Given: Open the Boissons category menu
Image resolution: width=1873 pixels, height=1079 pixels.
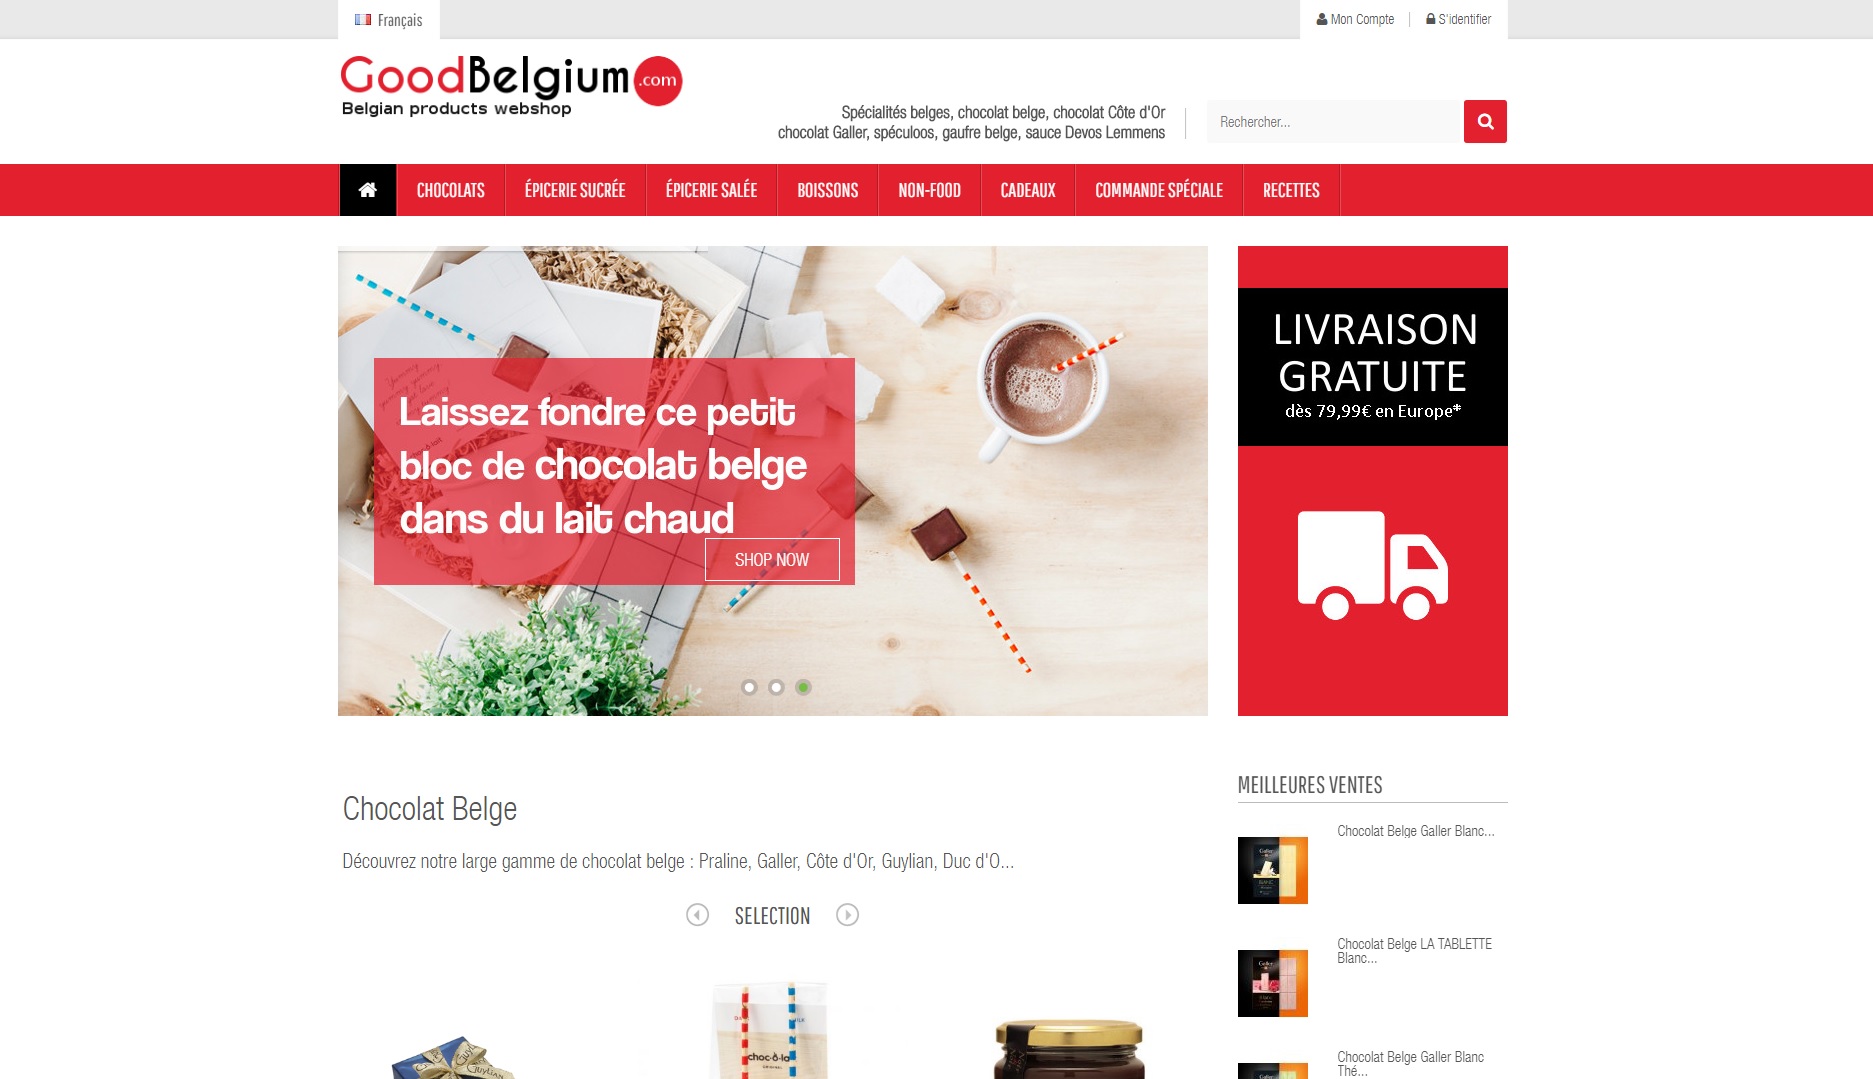Looking at the screenshot, I should pyautogui.click(x=827, y=190).
